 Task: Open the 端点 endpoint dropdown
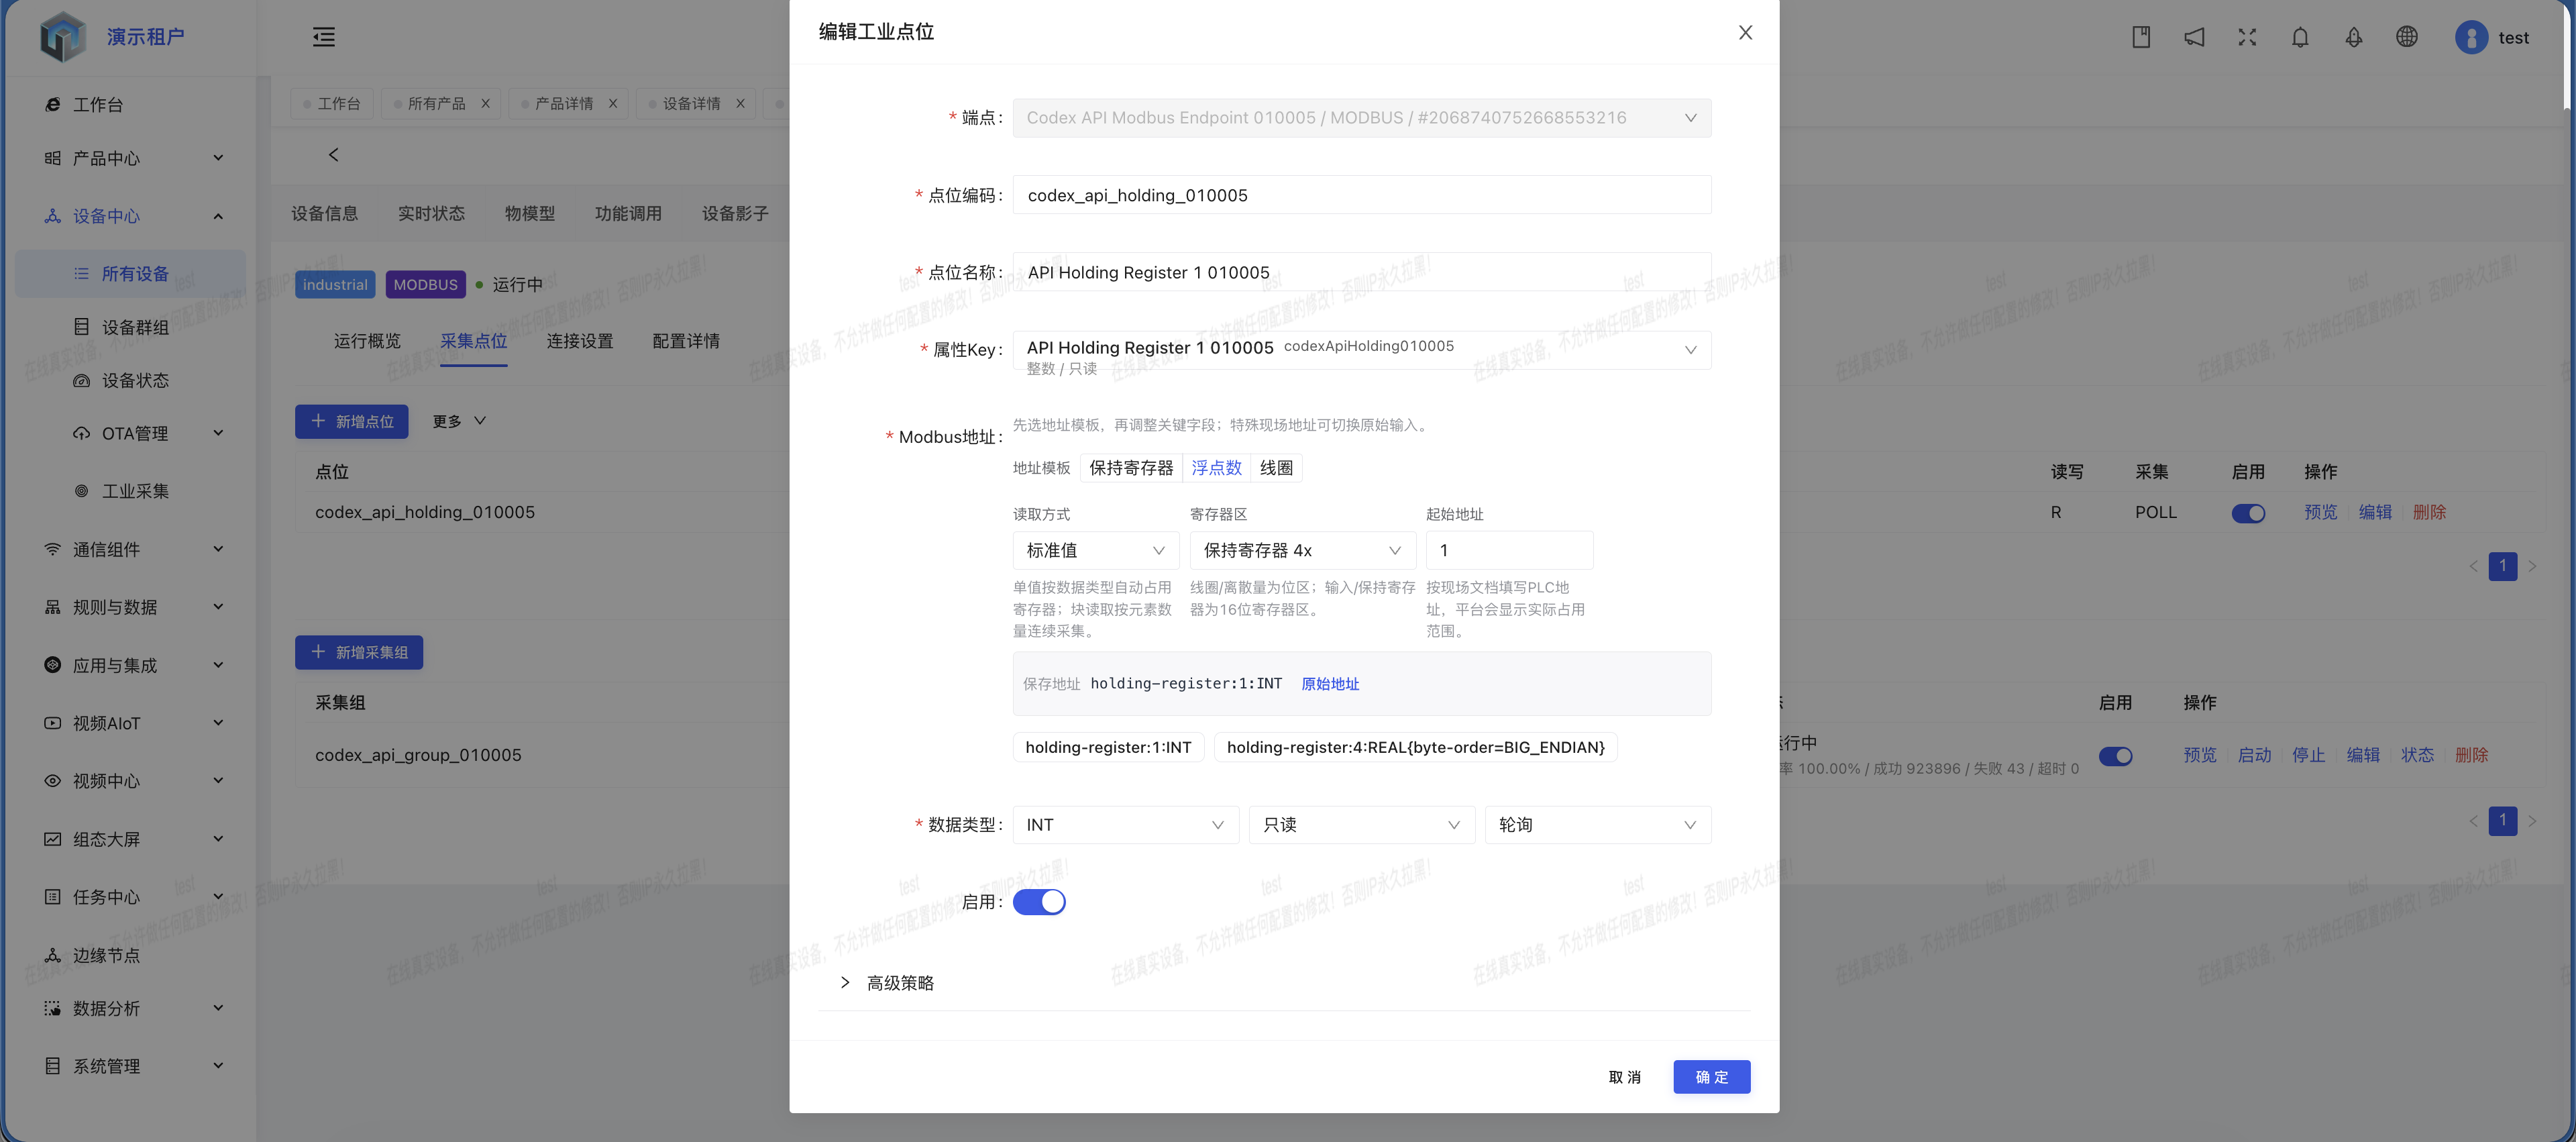point(1361,118)
